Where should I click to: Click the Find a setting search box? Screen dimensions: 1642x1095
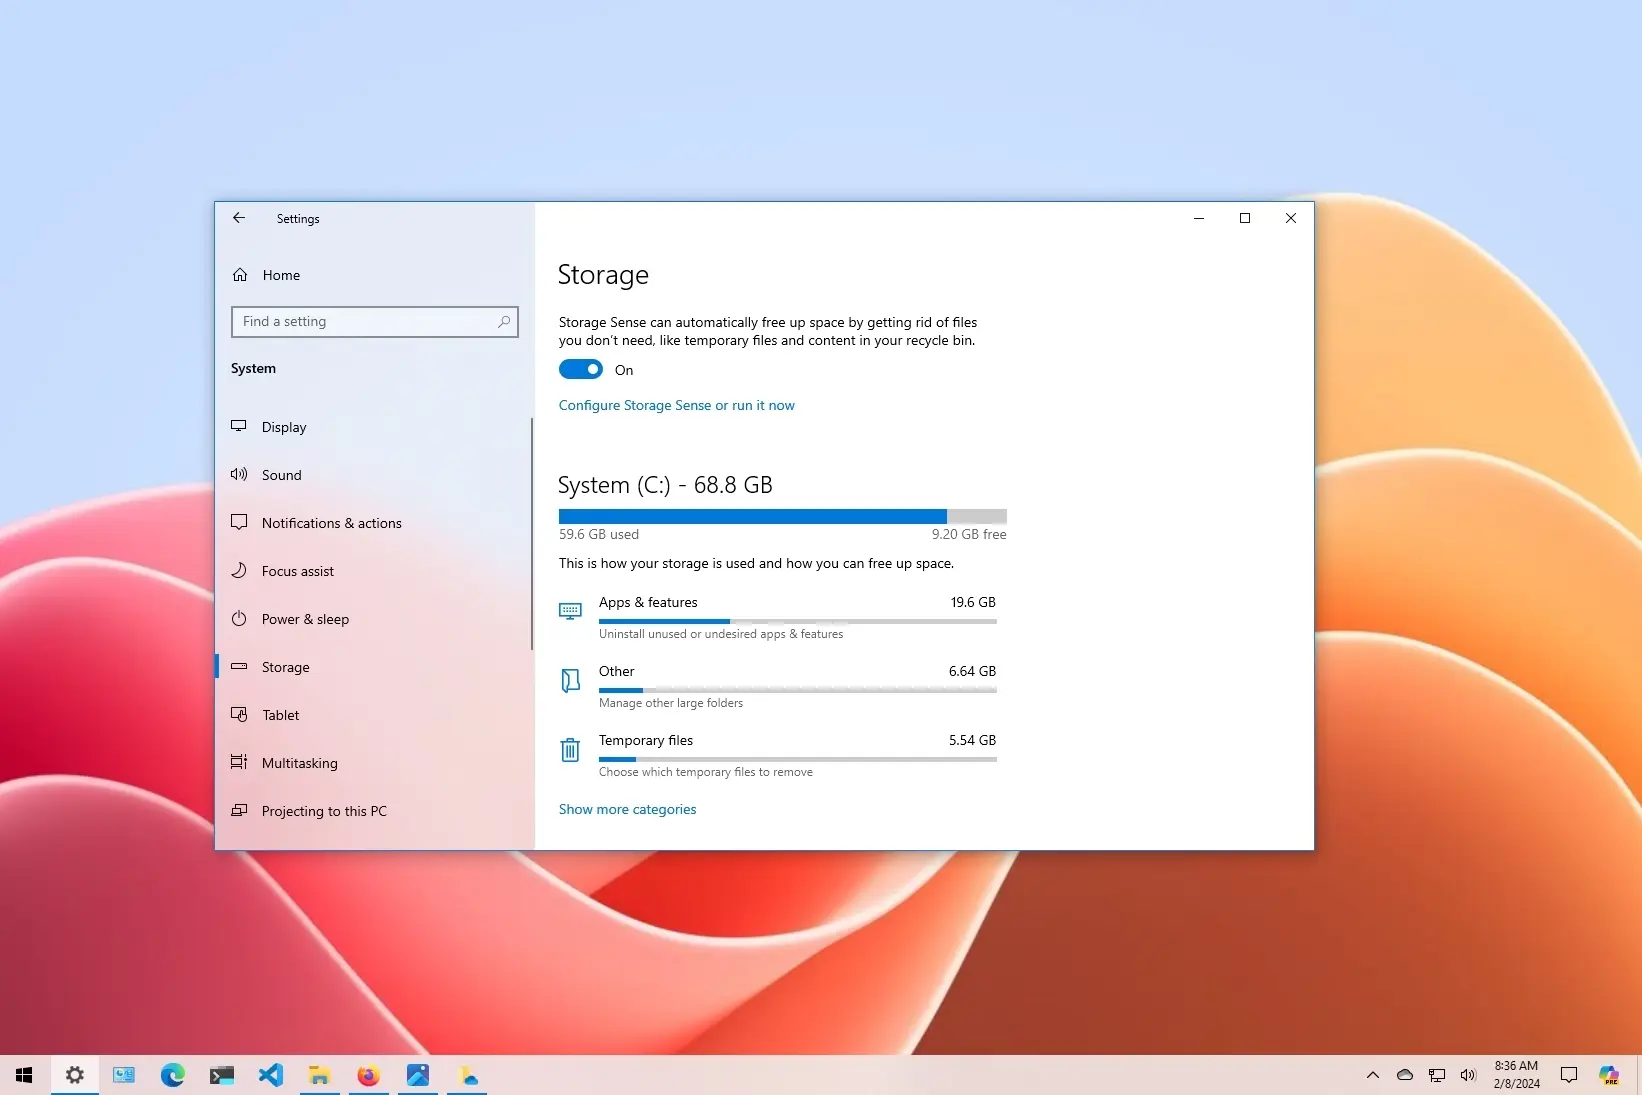(x=374, y=321)
